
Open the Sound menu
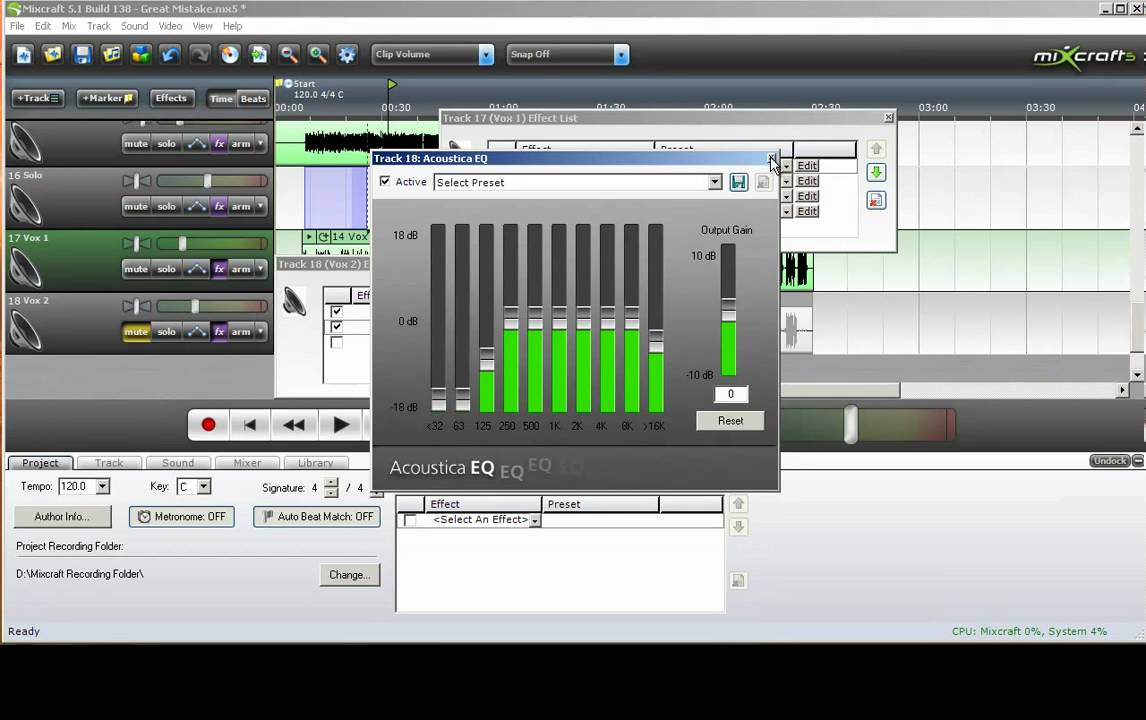[134, 26]
